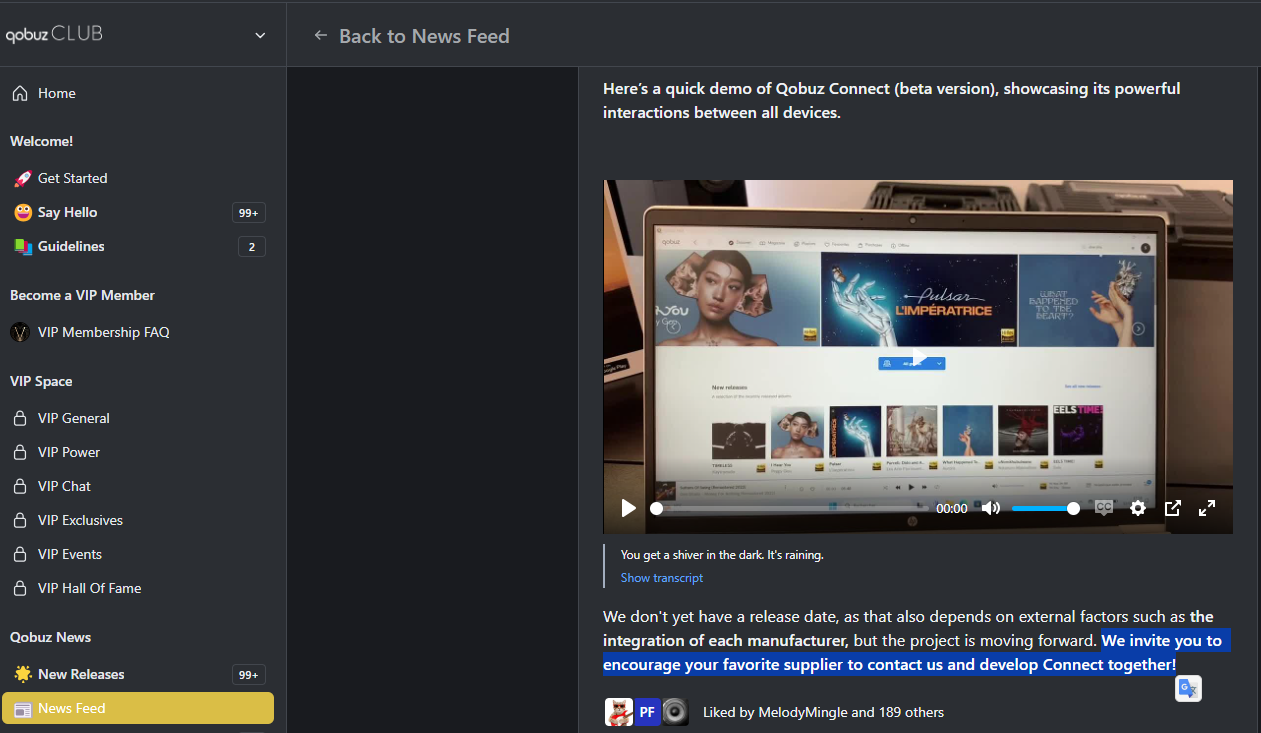Click the lock icon beside VIP Hall Of Fame
Image resolution: width=1261 pixels, height=733 pixels.
pos(20,588)
